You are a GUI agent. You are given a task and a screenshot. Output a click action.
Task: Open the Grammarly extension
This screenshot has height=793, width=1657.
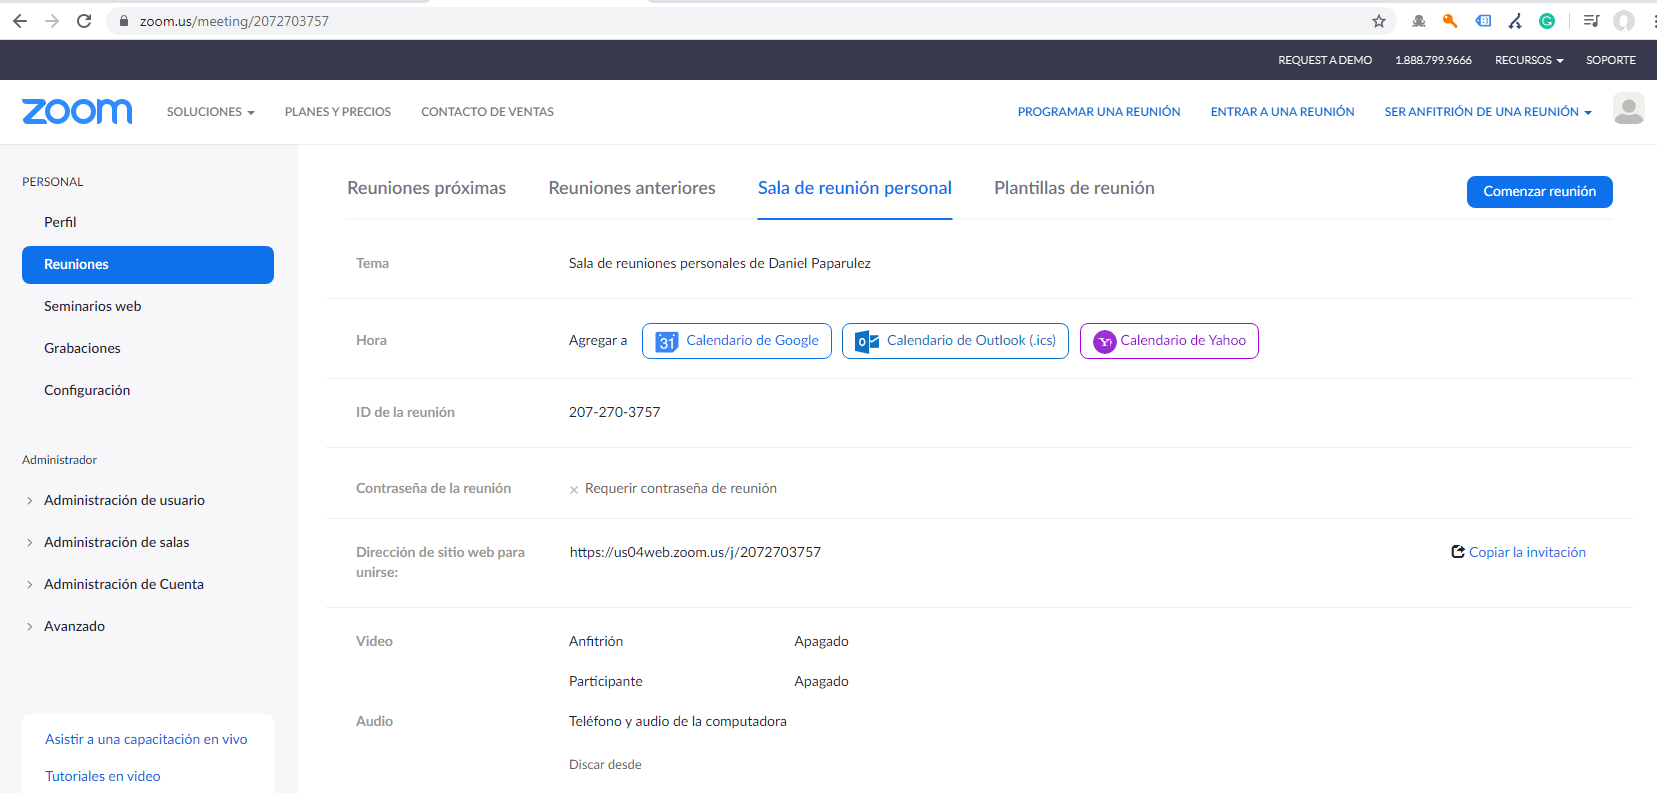[x=1547, y=21]
